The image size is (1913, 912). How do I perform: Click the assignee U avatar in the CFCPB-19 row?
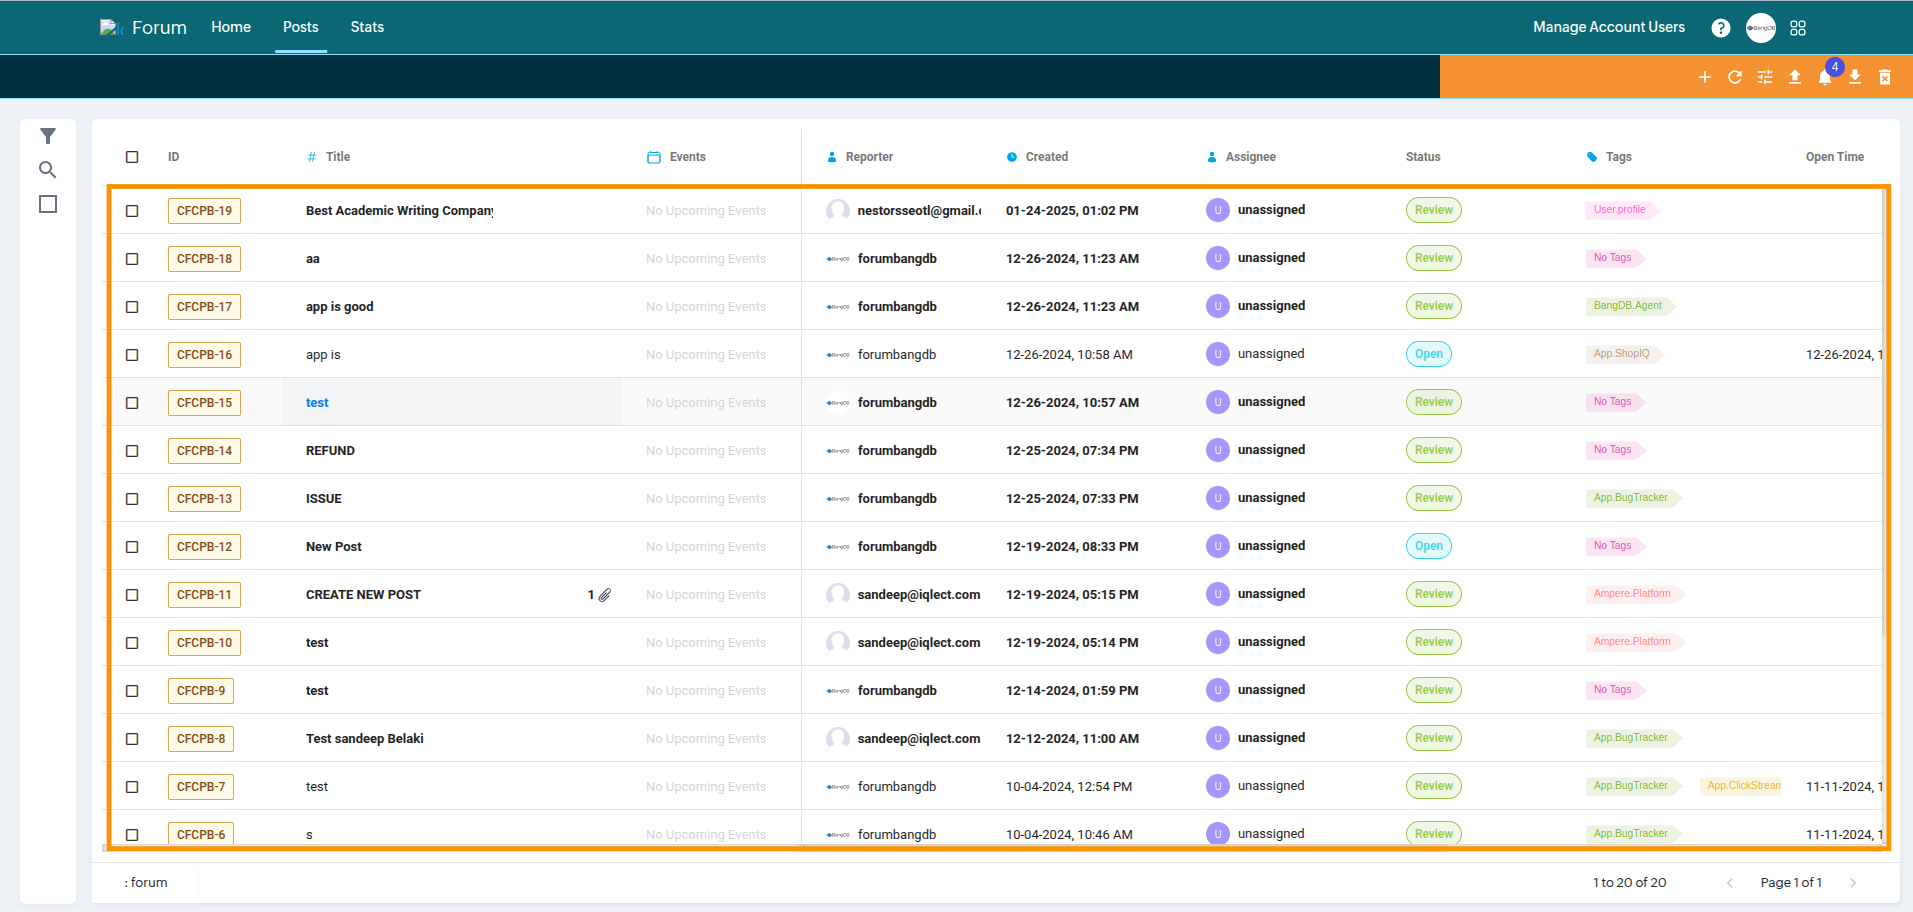point(1217,210)
